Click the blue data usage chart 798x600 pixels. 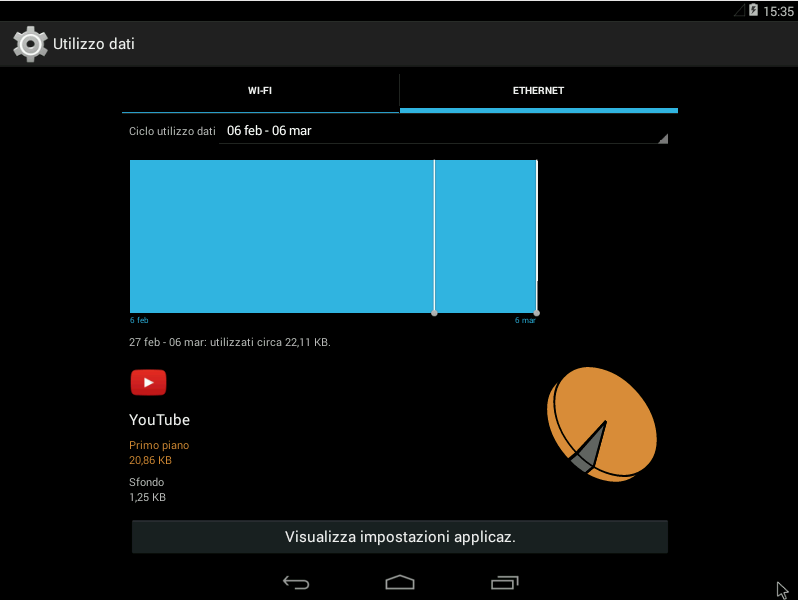[333, 236]
